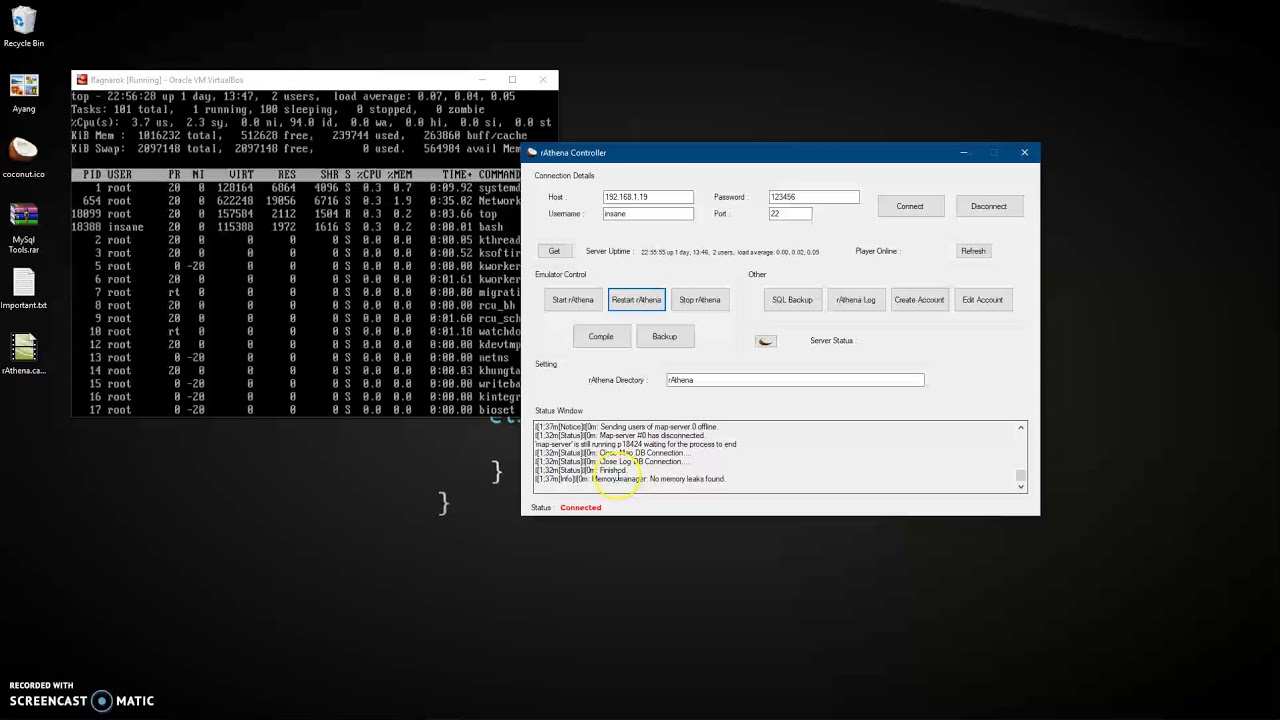
Task: Click the 'Emulator Control' group label
Action: click(561, 275)
